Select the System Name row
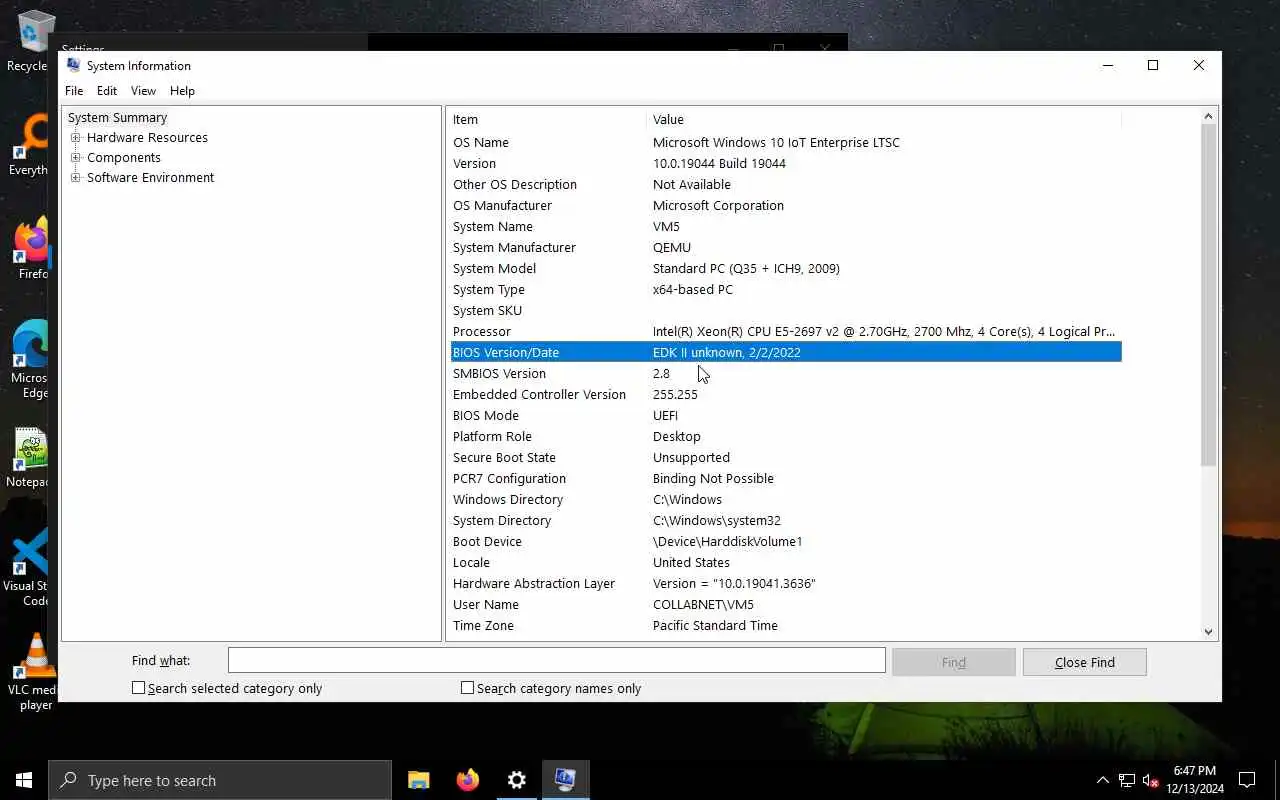The width and height of the screenshot is (1280, 800). coord(786,227)
